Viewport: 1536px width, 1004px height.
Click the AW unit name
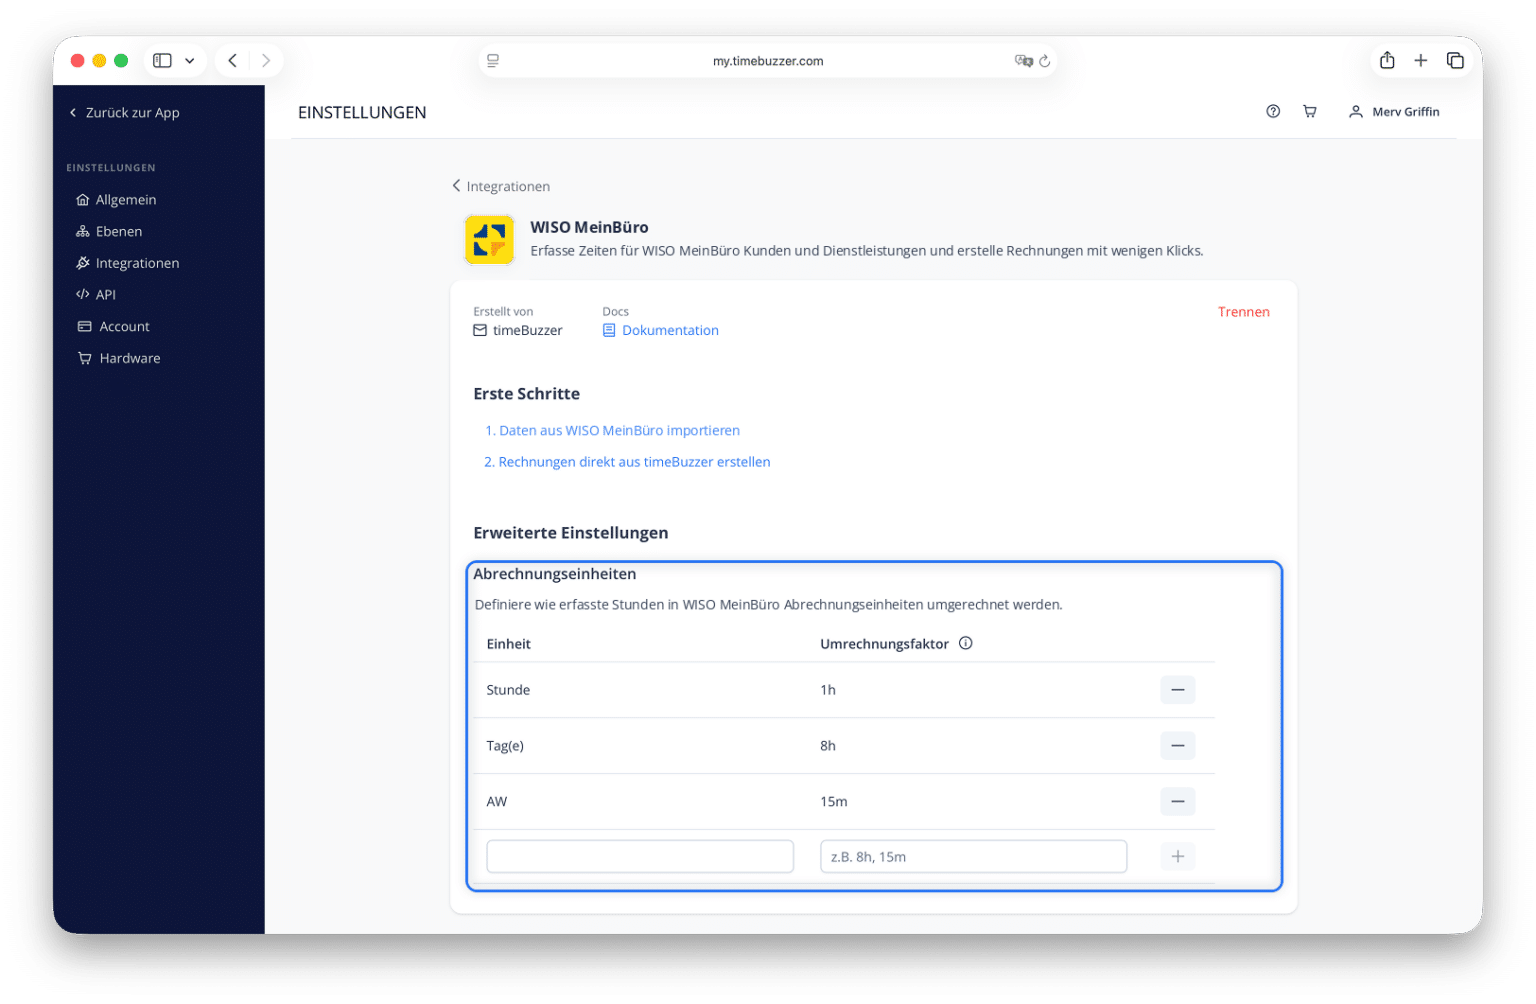point(497,802)
